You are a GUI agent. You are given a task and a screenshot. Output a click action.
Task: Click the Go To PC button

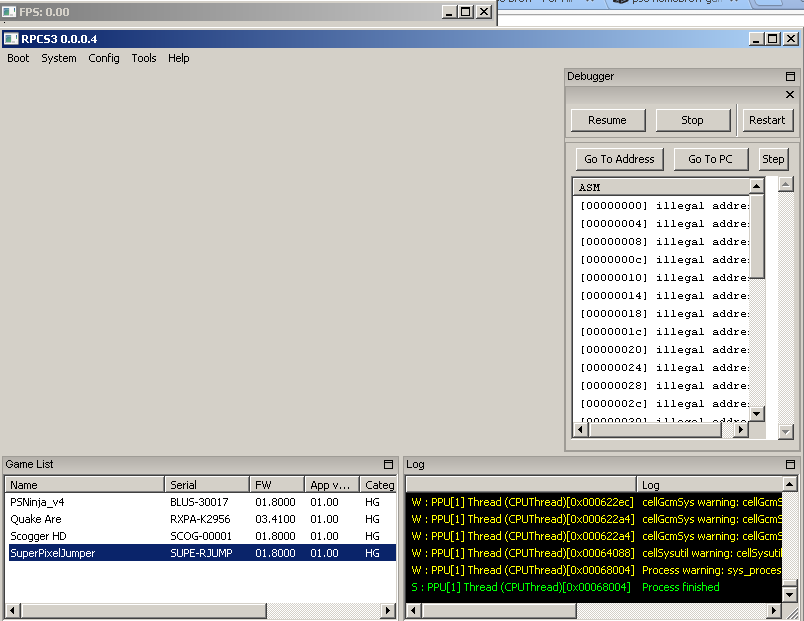point(710,159)
